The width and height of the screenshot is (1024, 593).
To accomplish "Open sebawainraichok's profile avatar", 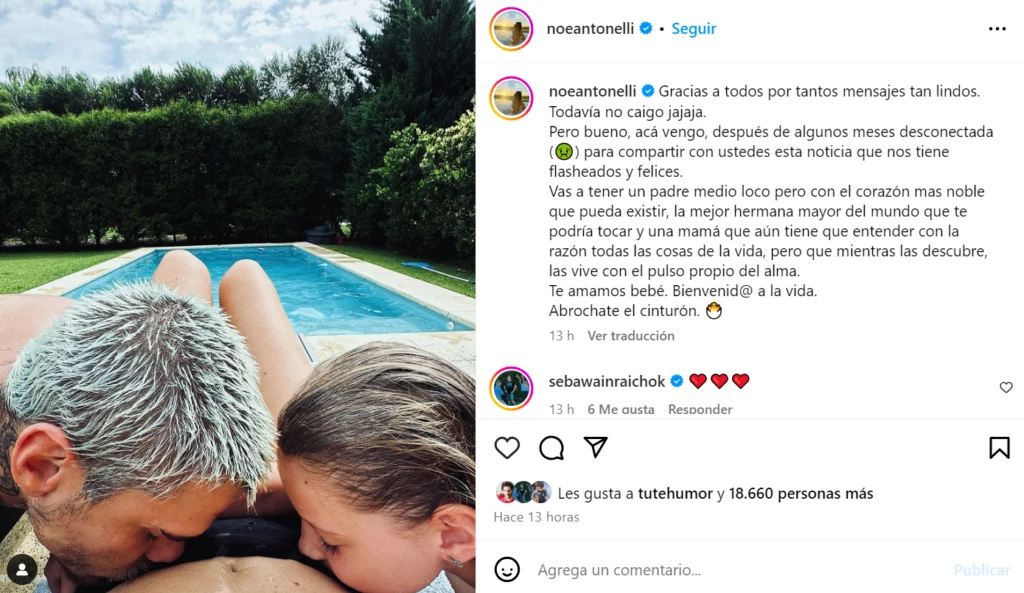I will tap(511, 388).
